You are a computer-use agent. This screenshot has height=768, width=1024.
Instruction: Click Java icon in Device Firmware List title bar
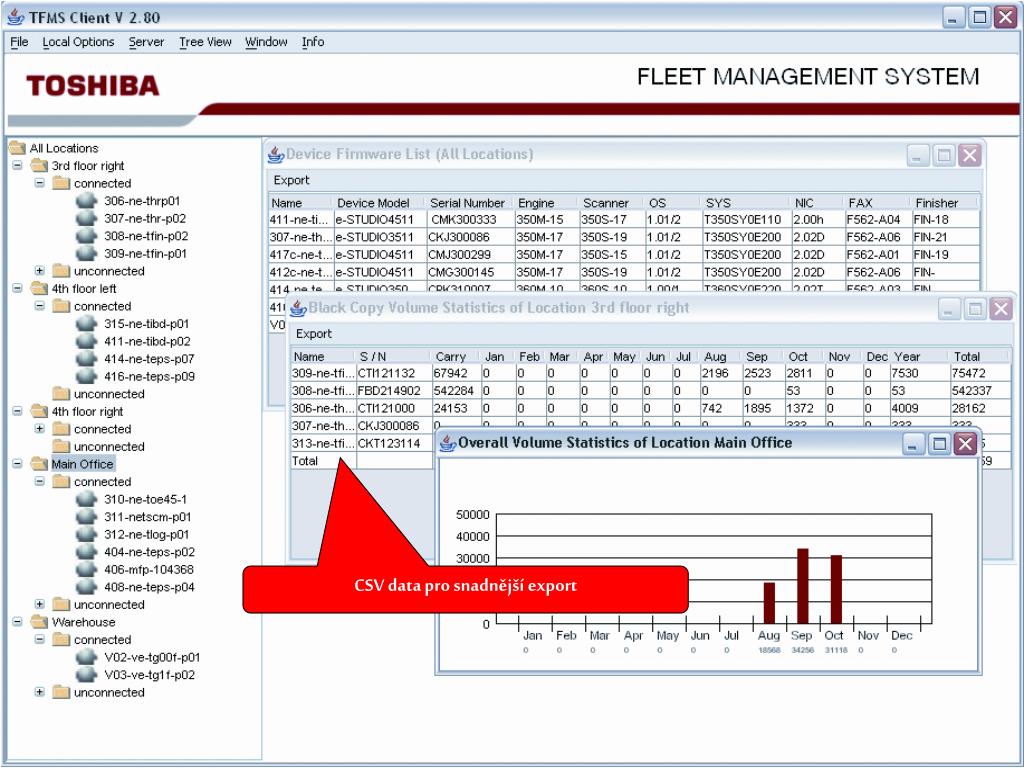click(276, 155)
